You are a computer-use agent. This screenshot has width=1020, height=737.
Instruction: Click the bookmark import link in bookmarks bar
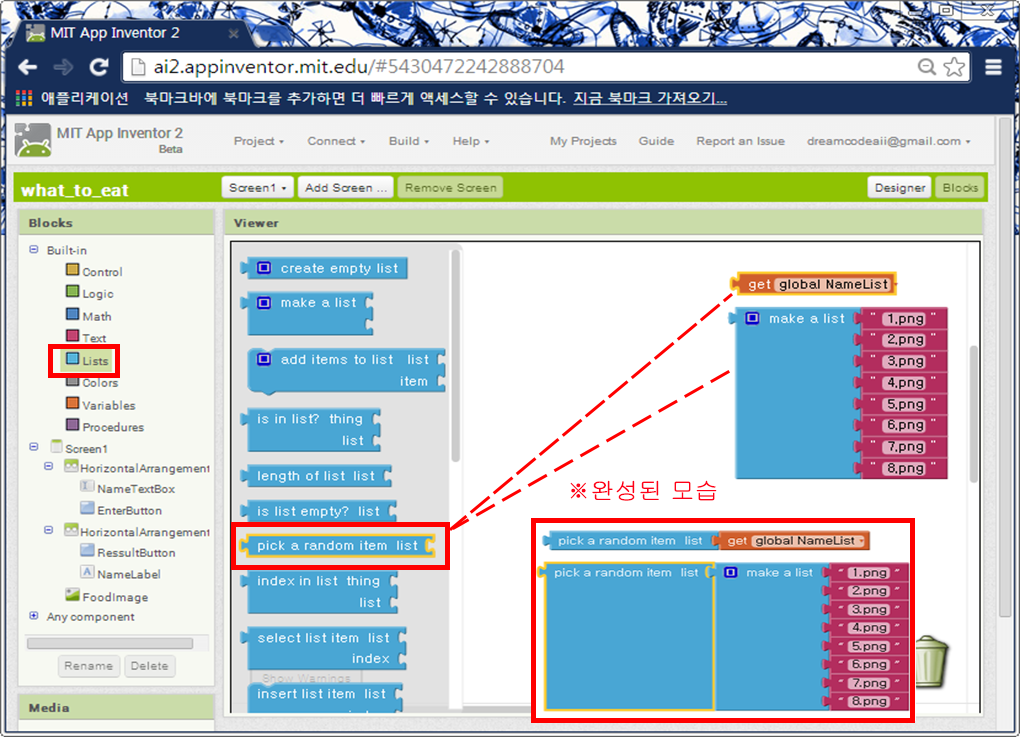tap(649, 98)
